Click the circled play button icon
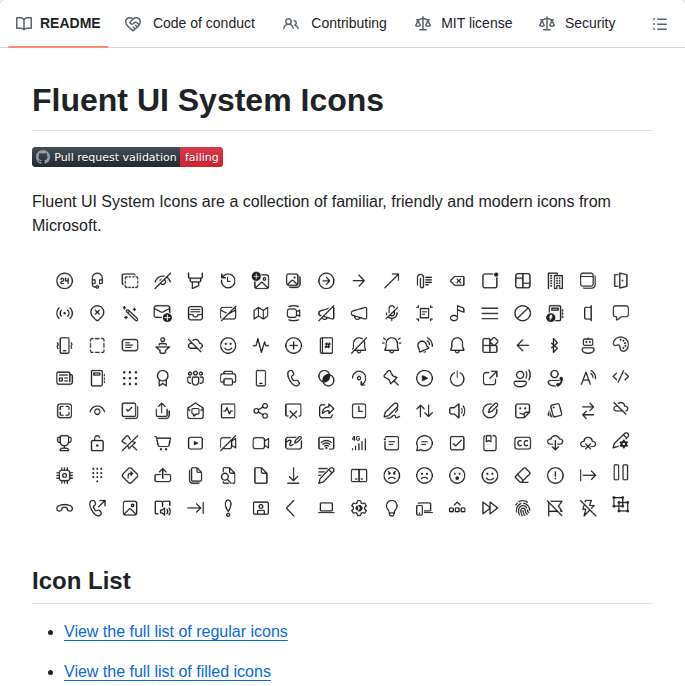 [424, 378]
